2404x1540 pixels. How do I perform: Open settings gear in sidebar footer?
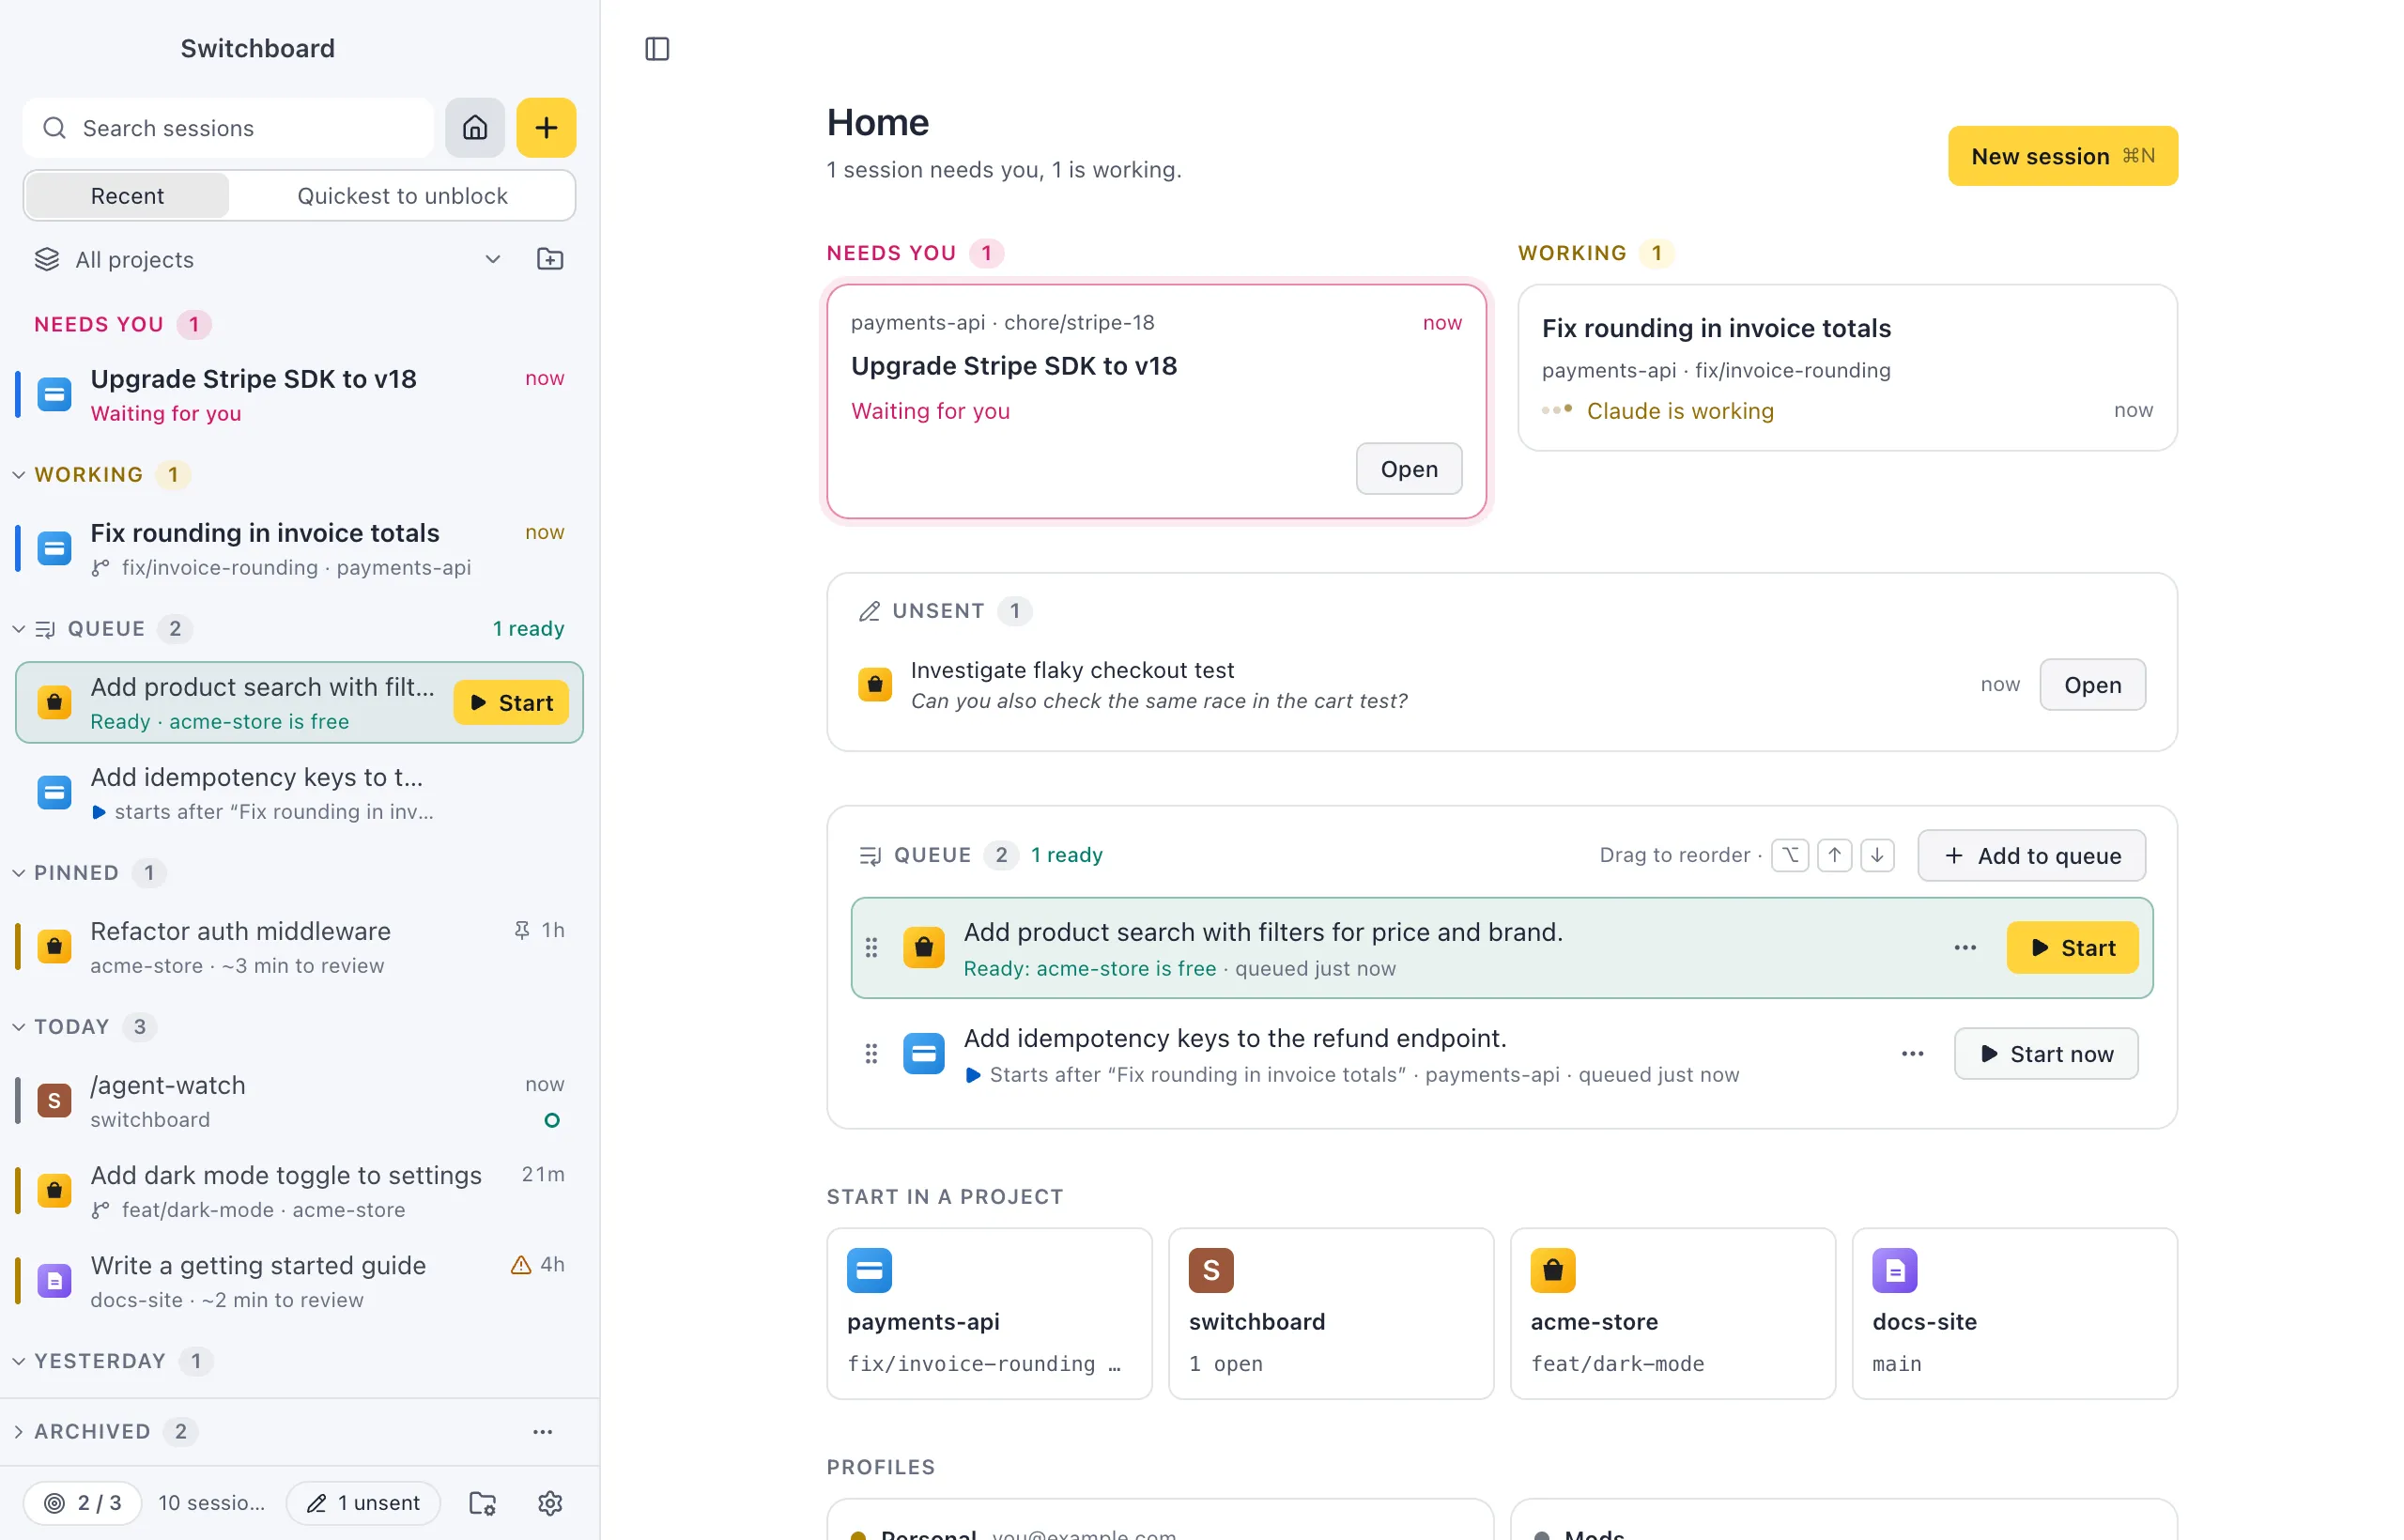click(x=550, y=1502)
